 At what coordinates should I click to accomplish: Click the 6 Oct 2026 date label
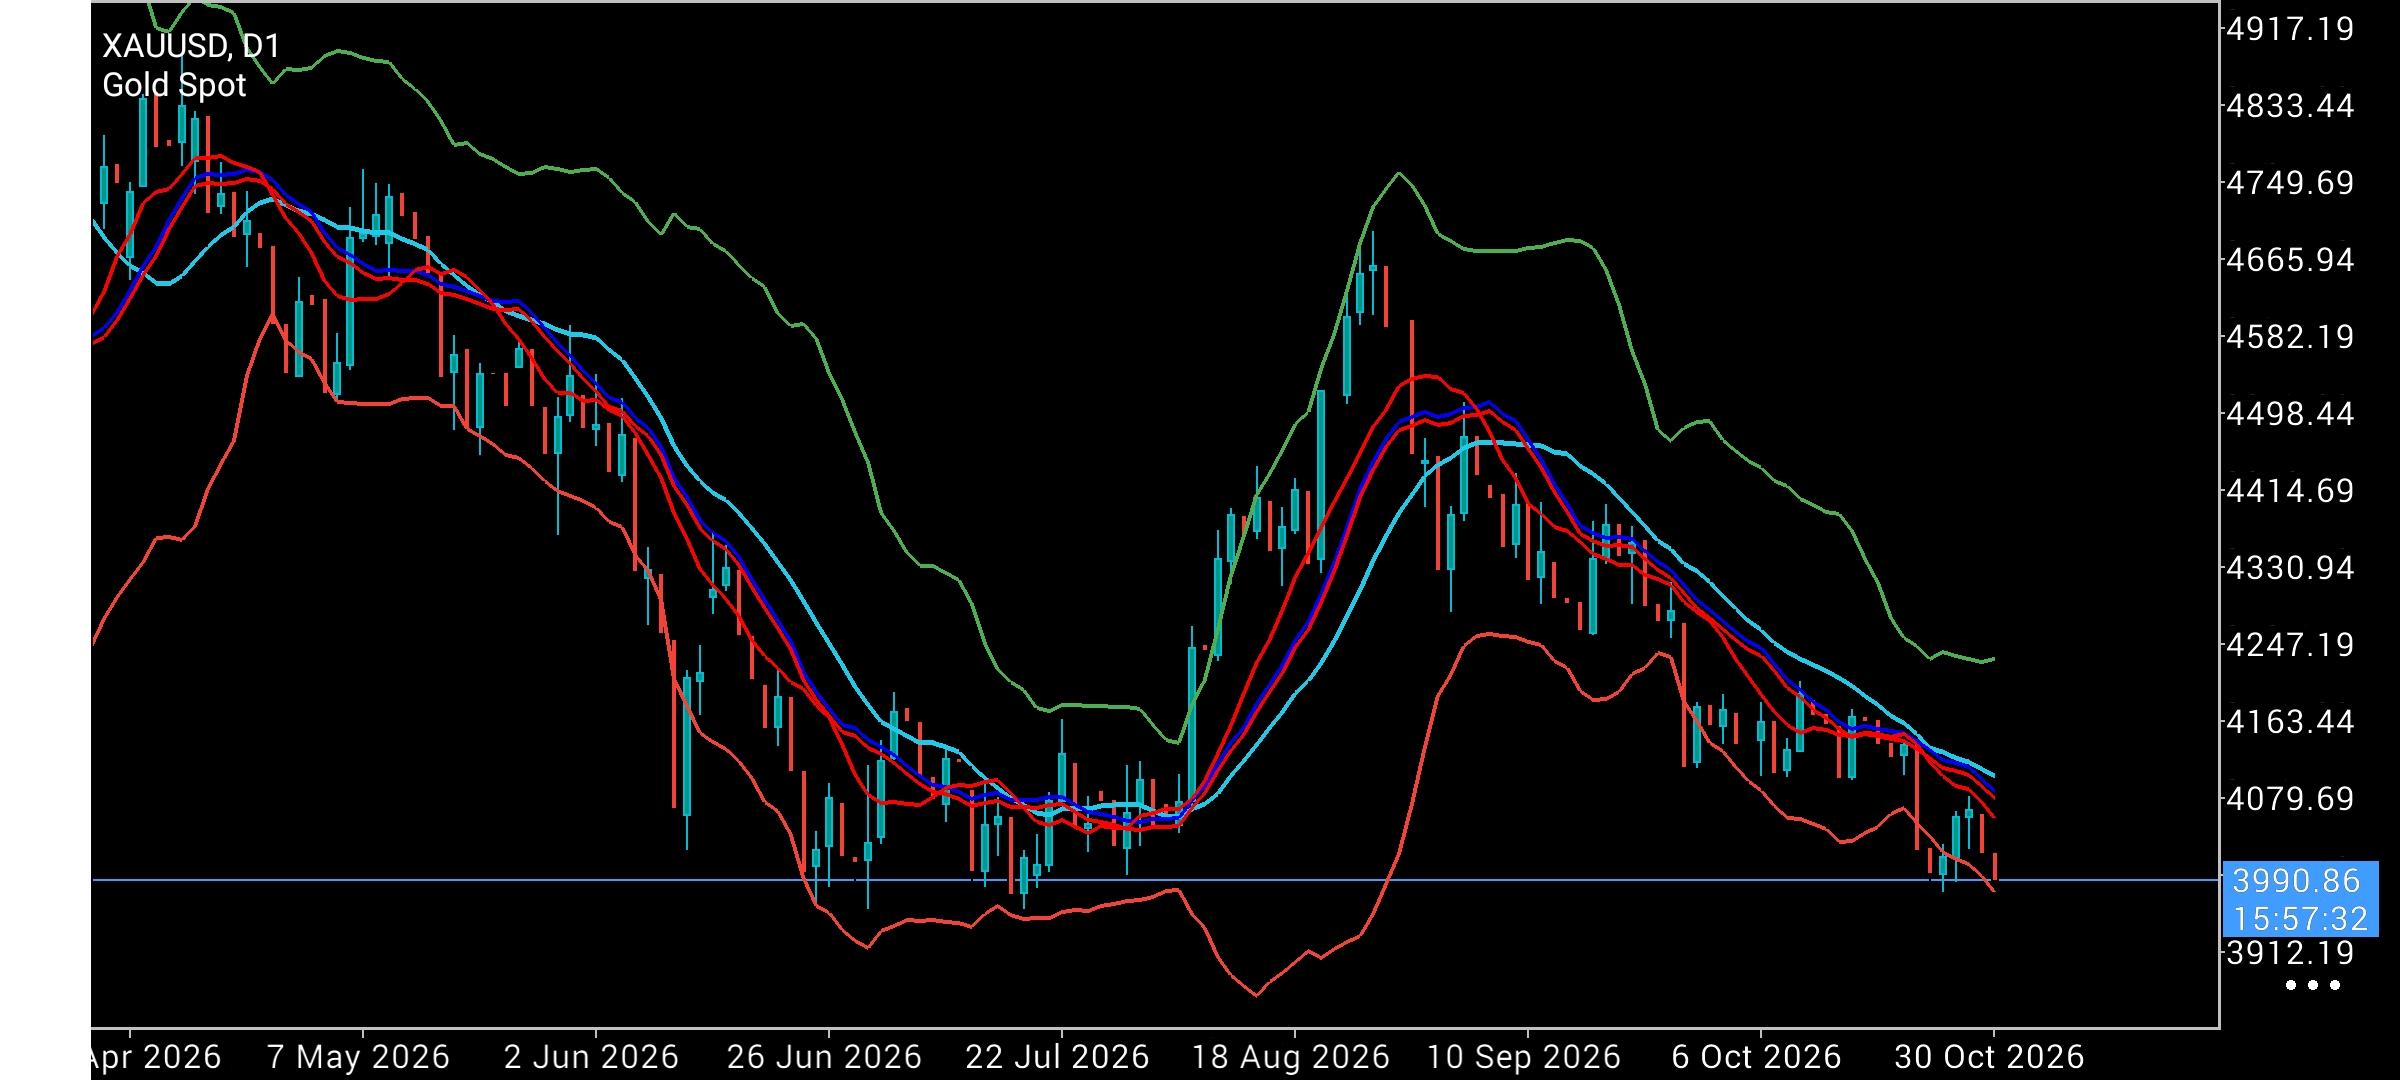(1756, 1058)
